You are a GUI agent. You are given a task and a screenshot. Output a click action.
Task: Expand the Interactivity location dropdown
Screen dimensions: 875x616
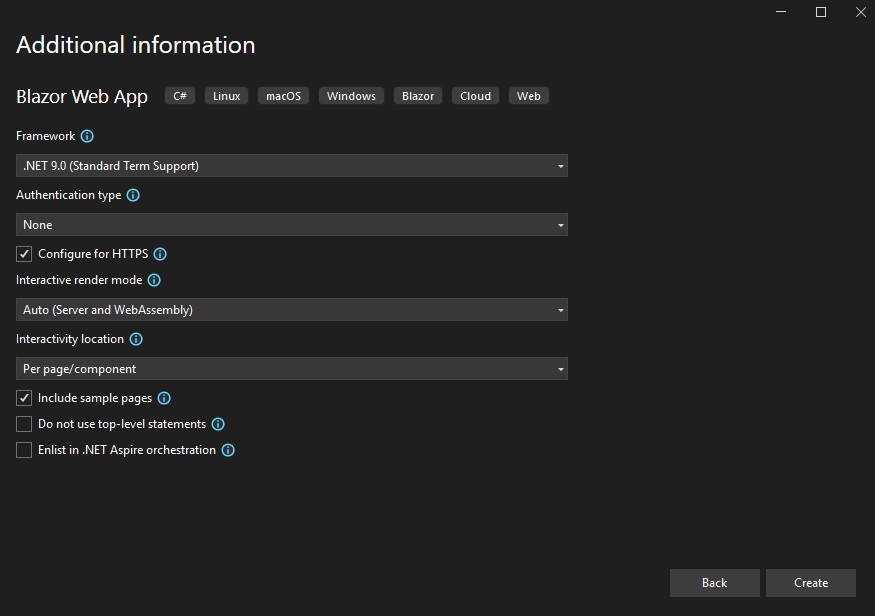(x=291, y=369)
